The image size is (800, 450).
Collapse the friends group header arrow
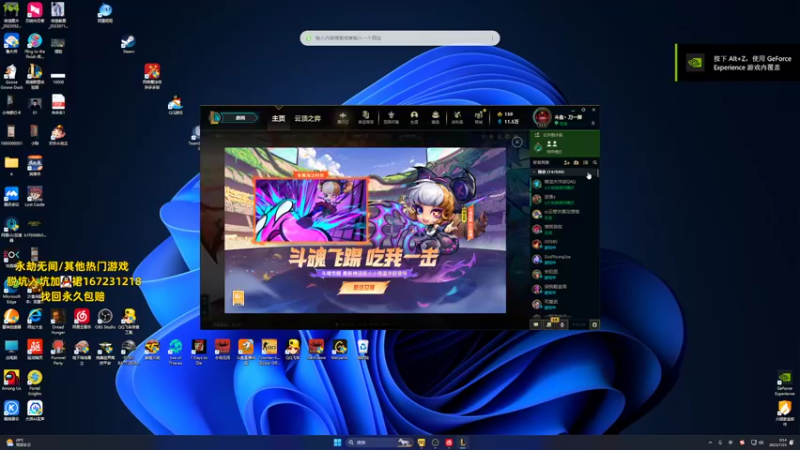pyautogui.click(x=534, y=172)
